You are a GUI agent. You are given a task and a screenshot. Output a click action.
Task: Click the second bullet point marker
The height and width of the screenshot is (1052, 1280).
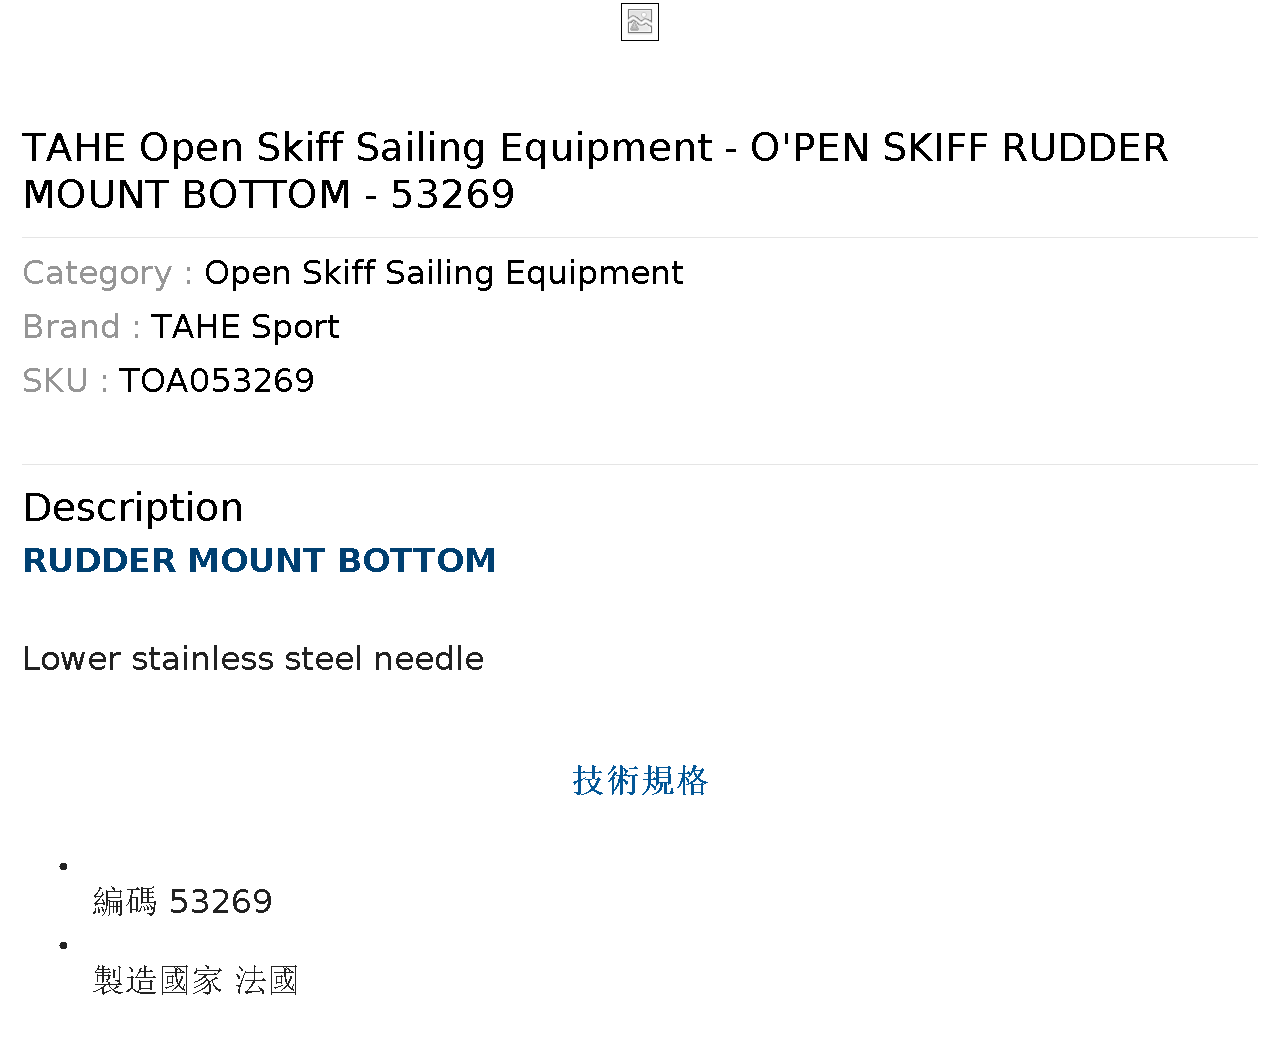[63, 945]
